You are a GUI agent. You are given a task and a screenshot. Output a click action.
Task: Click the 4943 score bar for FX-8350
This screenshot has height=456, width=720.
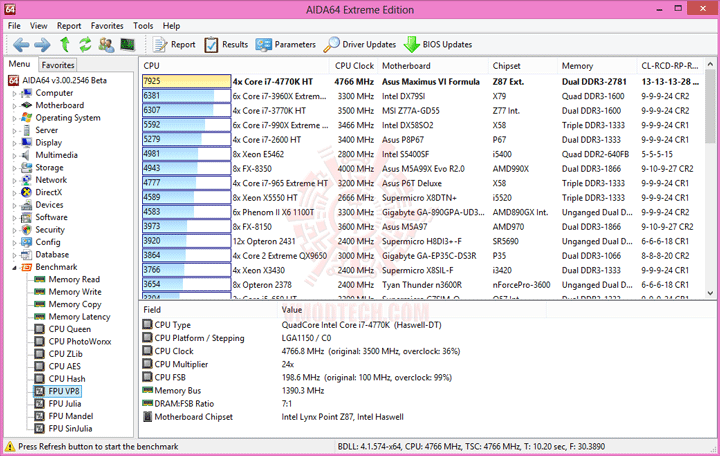click(186, 169)
